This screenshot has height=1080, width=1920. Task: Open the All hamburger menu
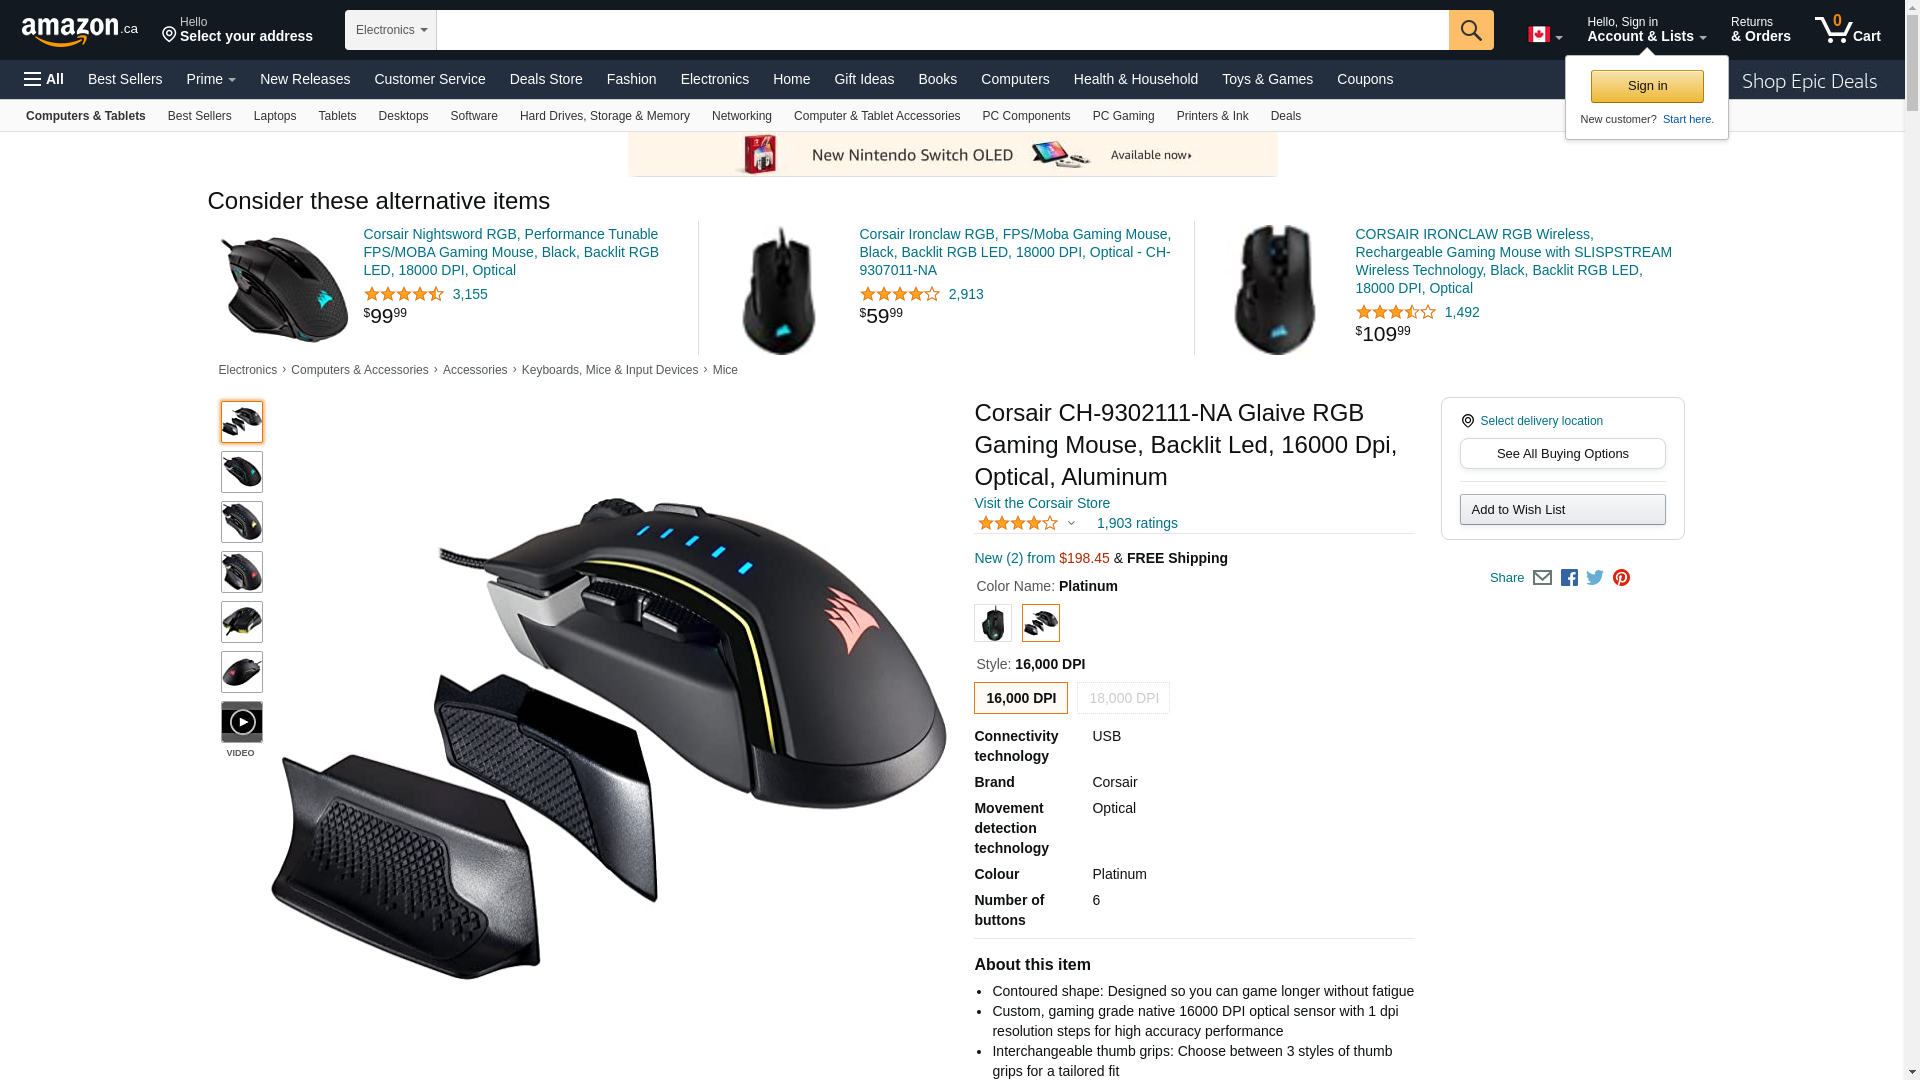click(x=44, y=79)
